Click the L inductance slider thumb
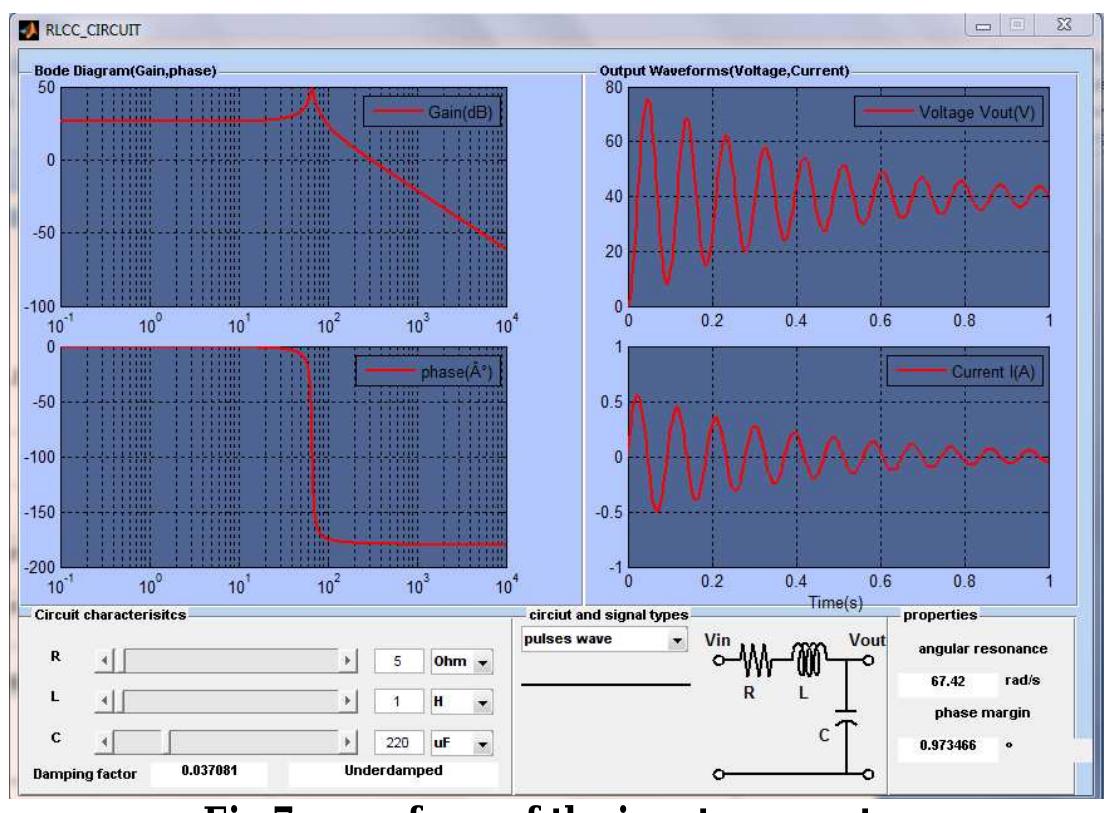 point(119,701)
